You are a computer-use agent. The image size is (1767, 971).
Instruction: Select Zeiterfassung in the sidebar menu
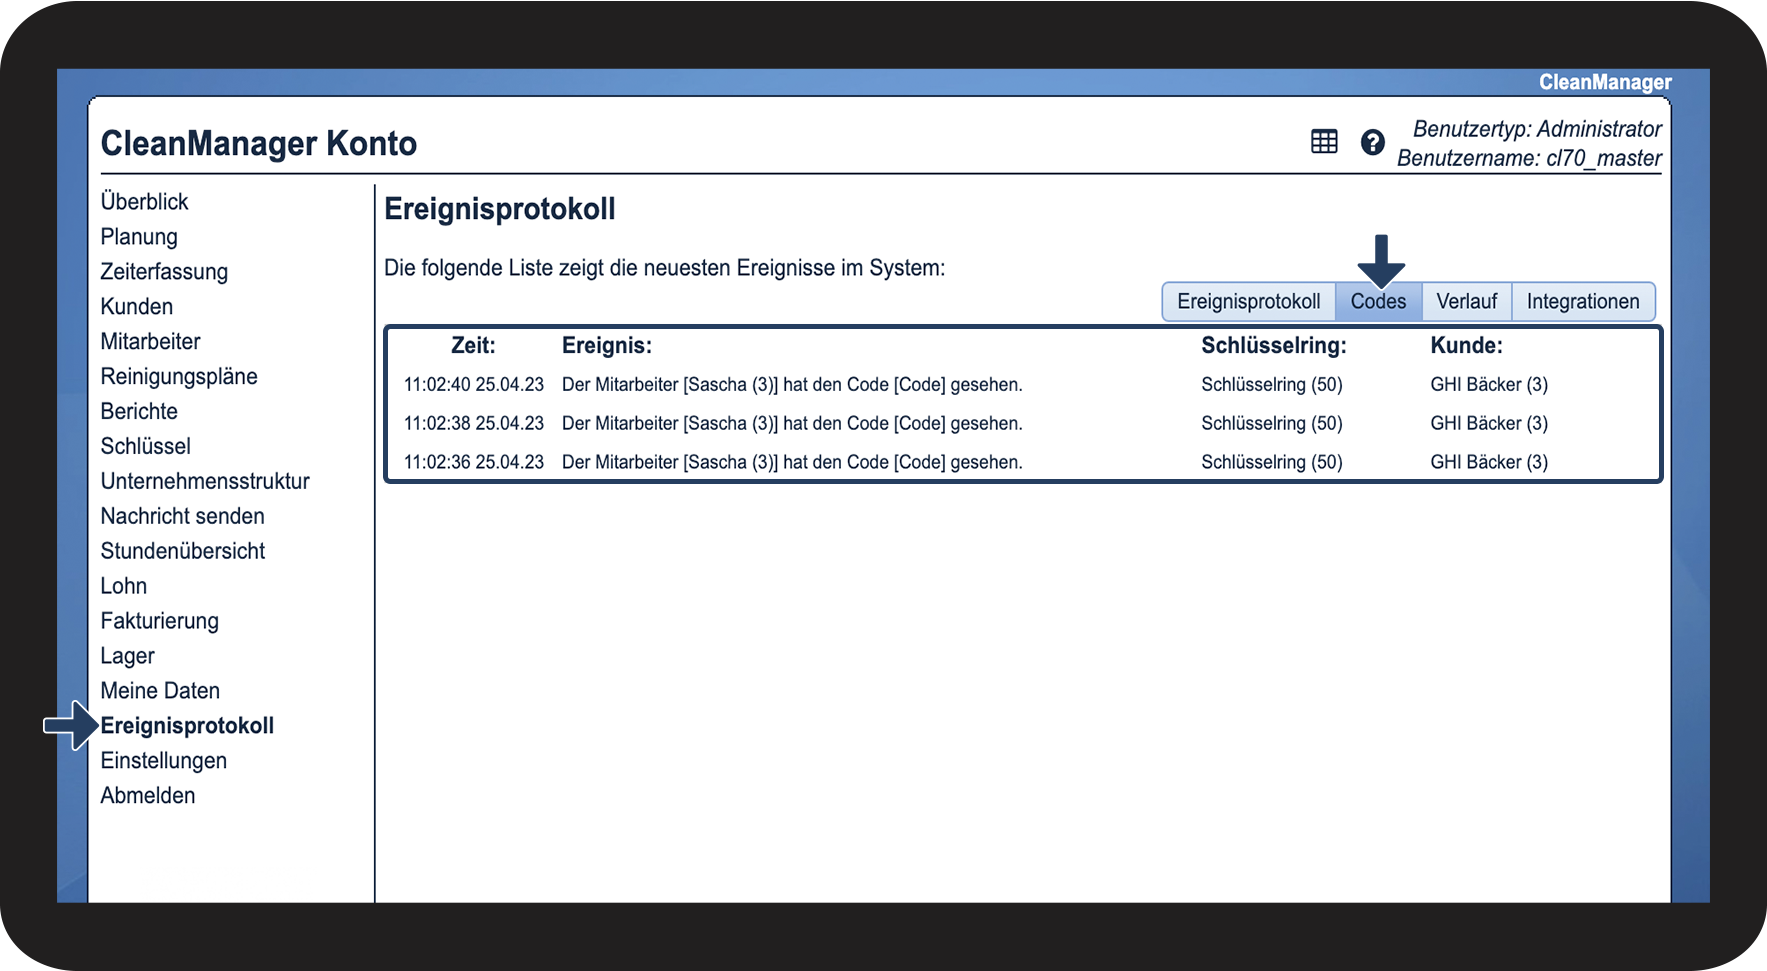tap(164, 272)
